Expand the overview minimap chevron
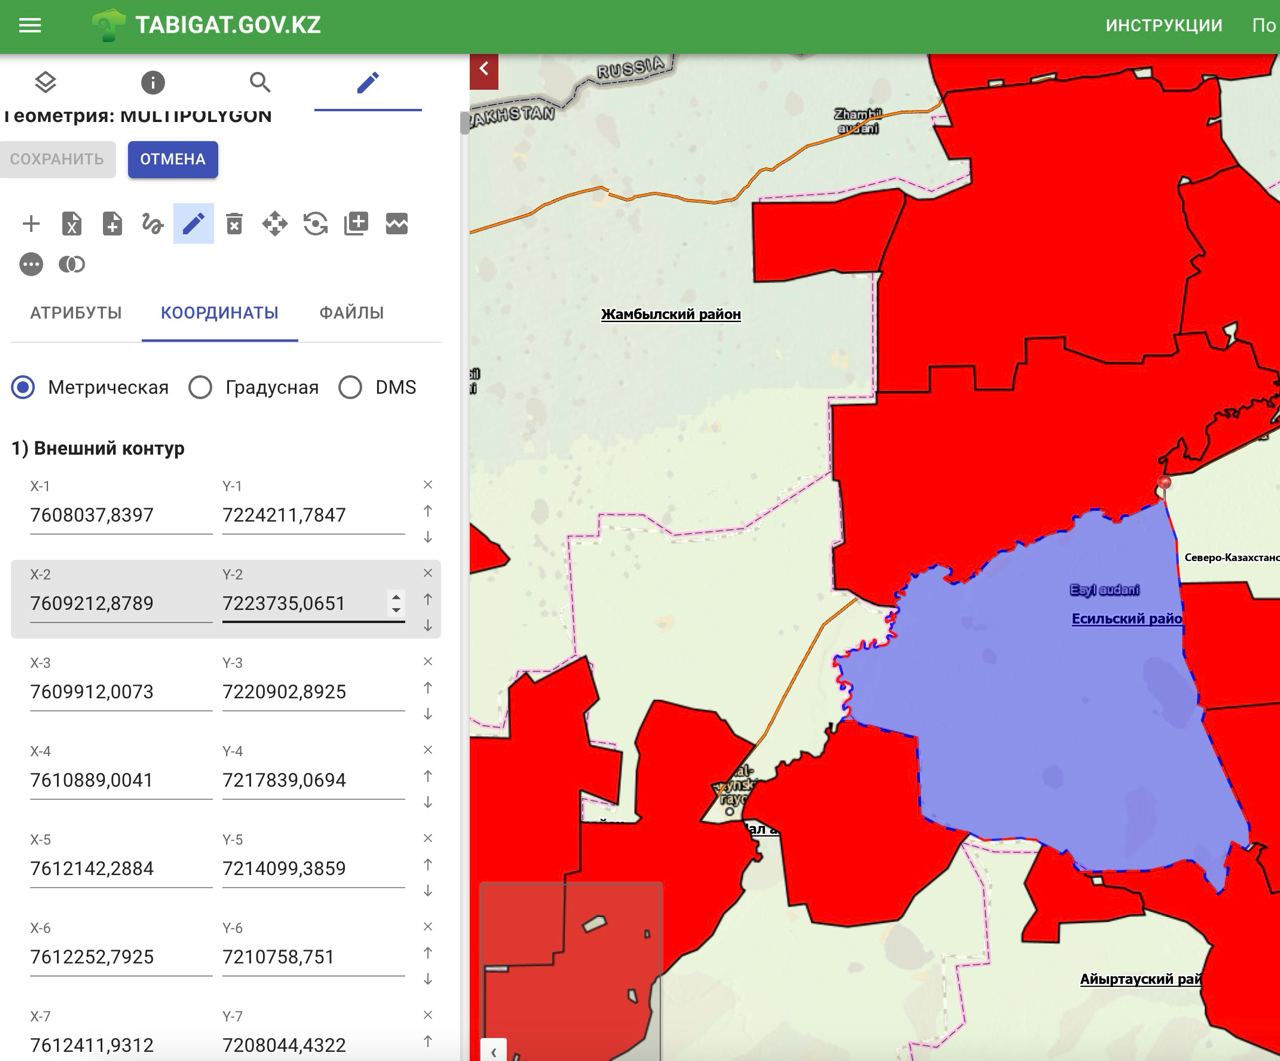 pos(493,1051)
